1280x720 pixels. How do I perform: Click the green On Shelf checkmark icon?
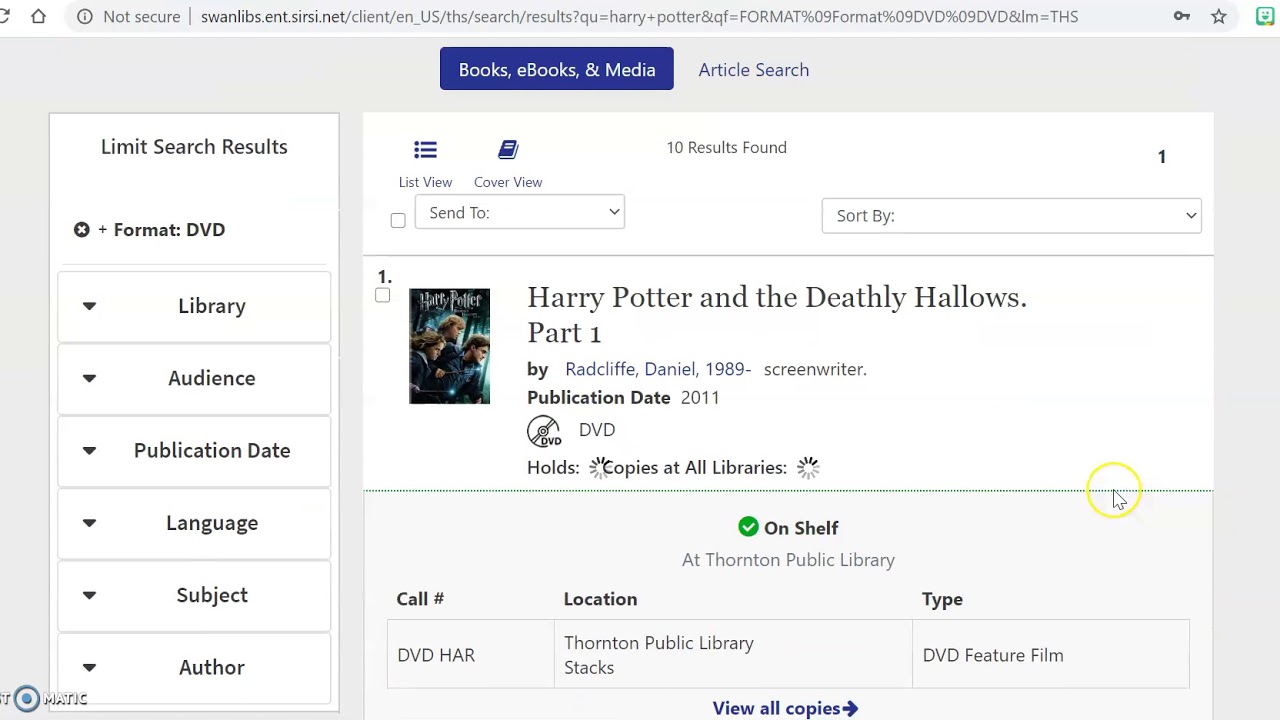748,527
